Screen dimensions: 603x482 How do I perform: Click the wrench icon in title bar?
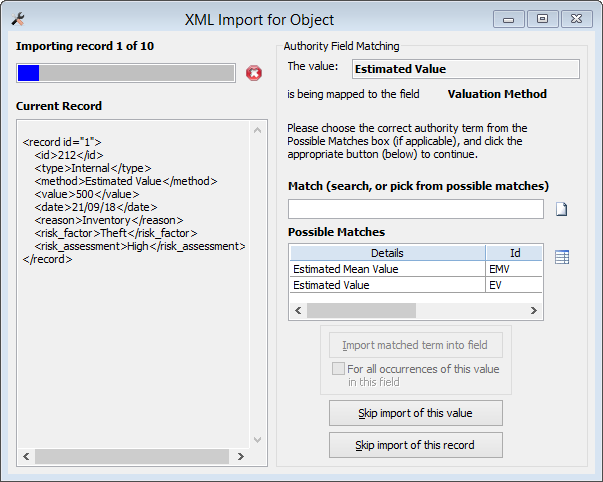coord(18,18)
